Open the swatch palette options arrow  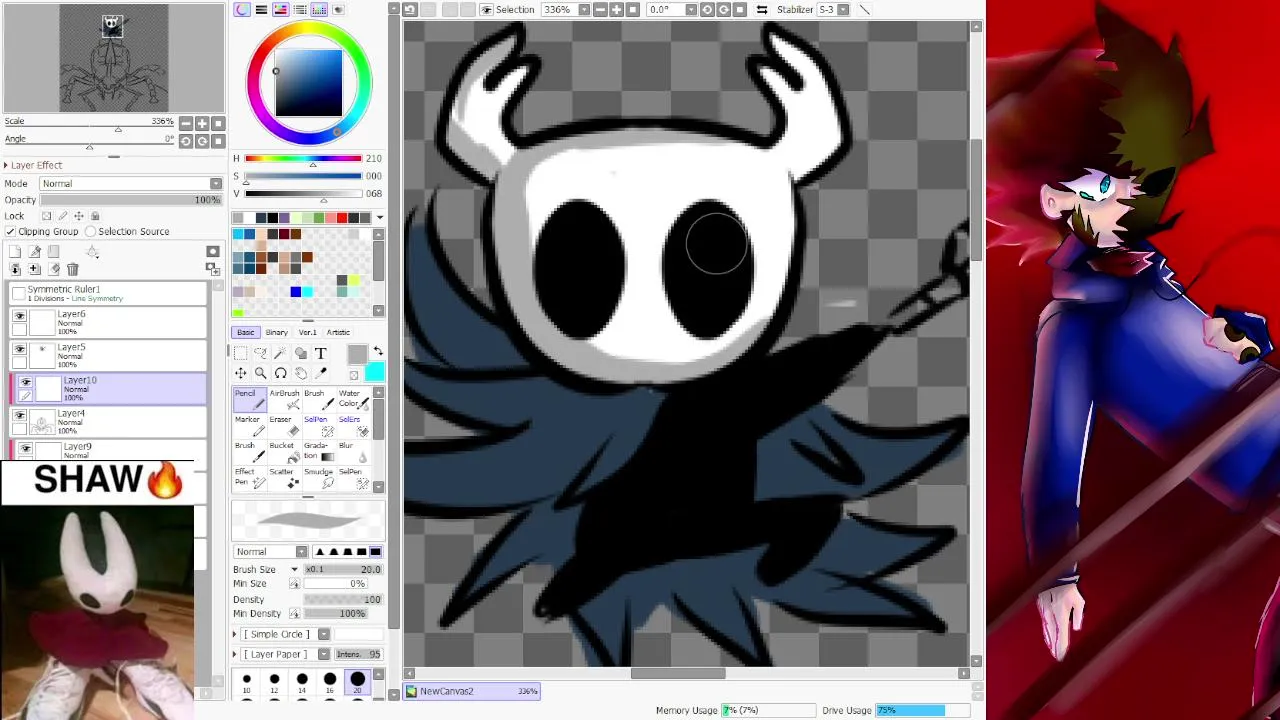[379, 218]
